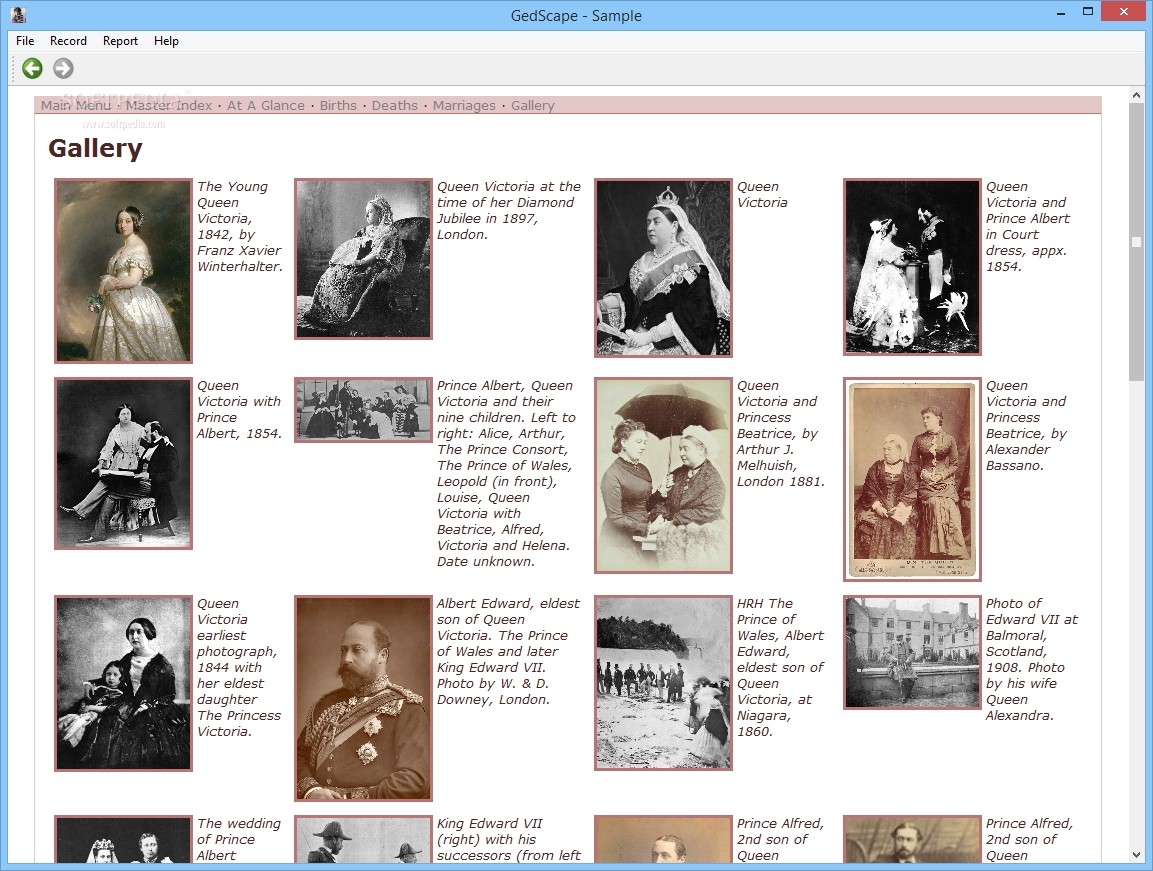Click the green Back arrow button
This screenshot has width=1153, height=871.
pyautogui.click(x=32, y=68)
